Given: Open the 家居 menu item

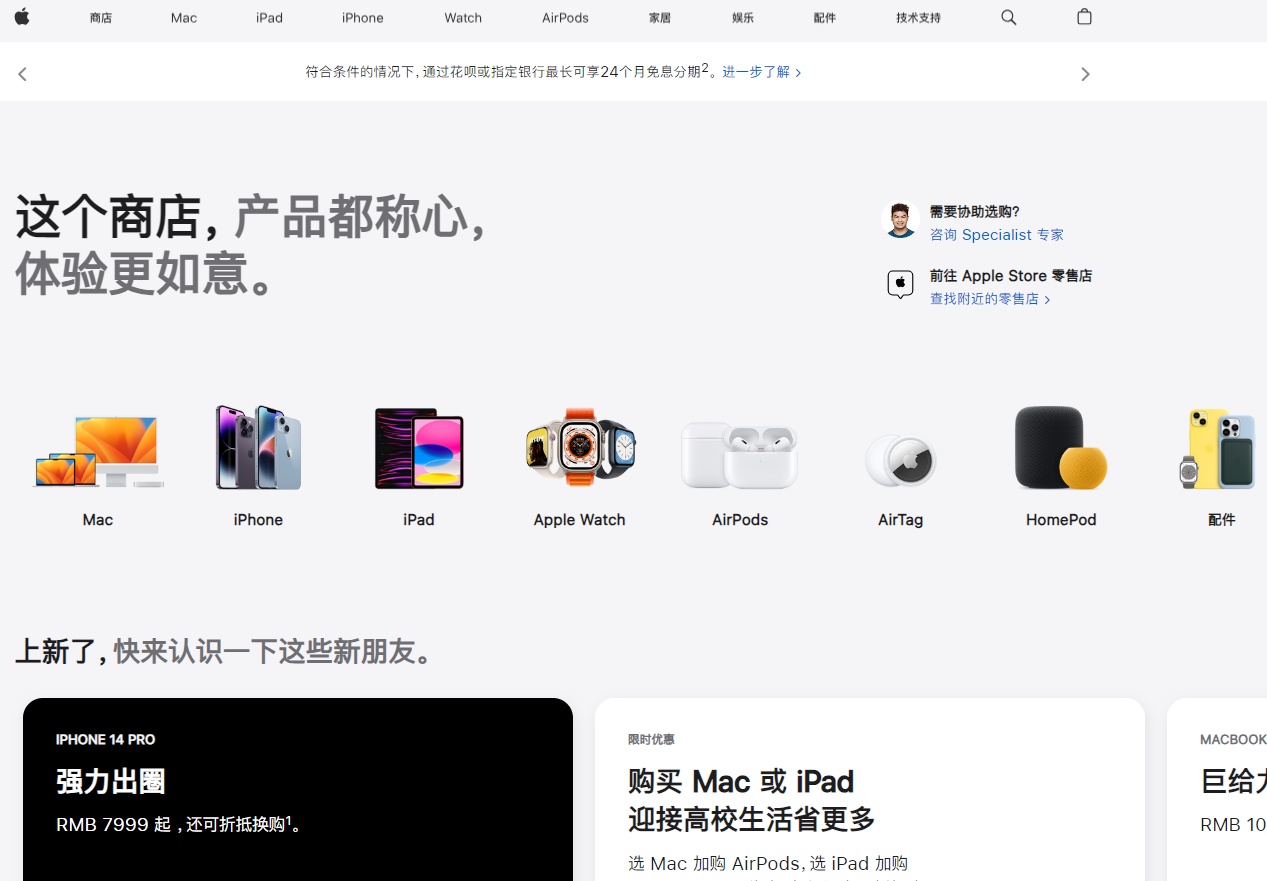Looking at the screenshot, I should (x=660, y=18).
